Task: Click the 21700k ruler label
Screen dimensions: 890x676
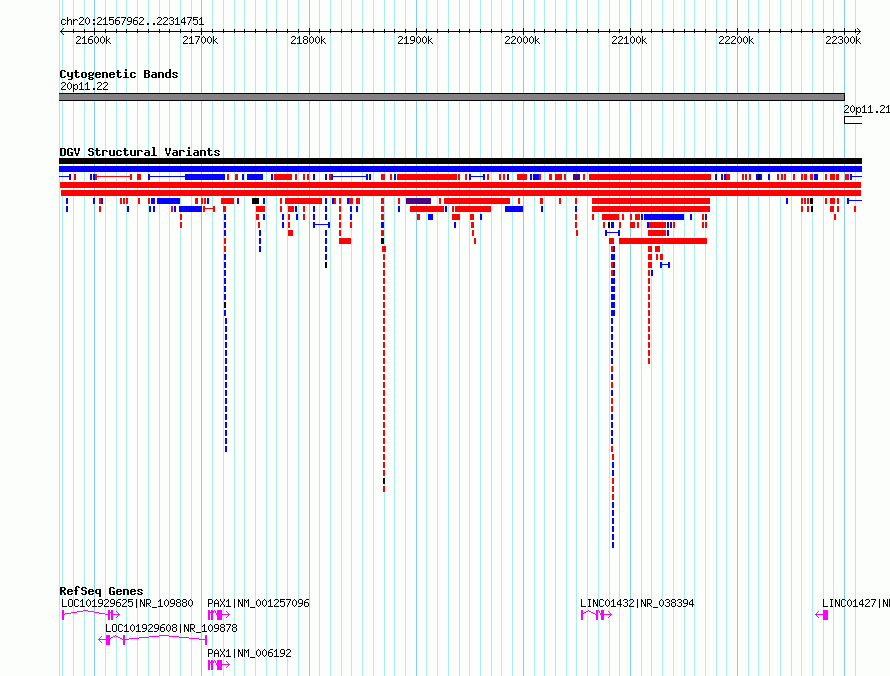Action: pos(200,40)
